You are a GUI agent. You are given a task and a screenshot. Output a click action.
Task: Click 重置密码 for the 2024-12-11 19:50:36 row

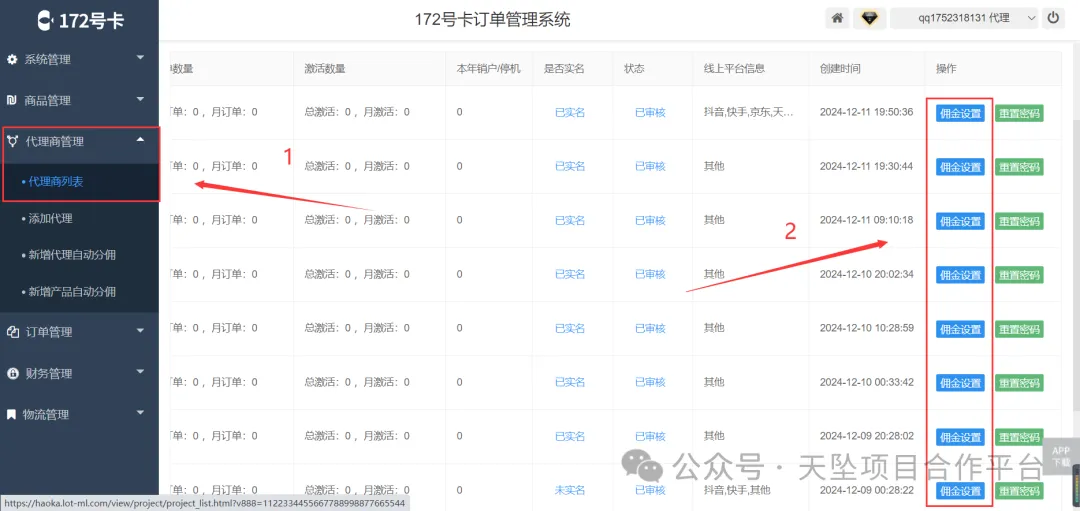tap(1019, 113)
